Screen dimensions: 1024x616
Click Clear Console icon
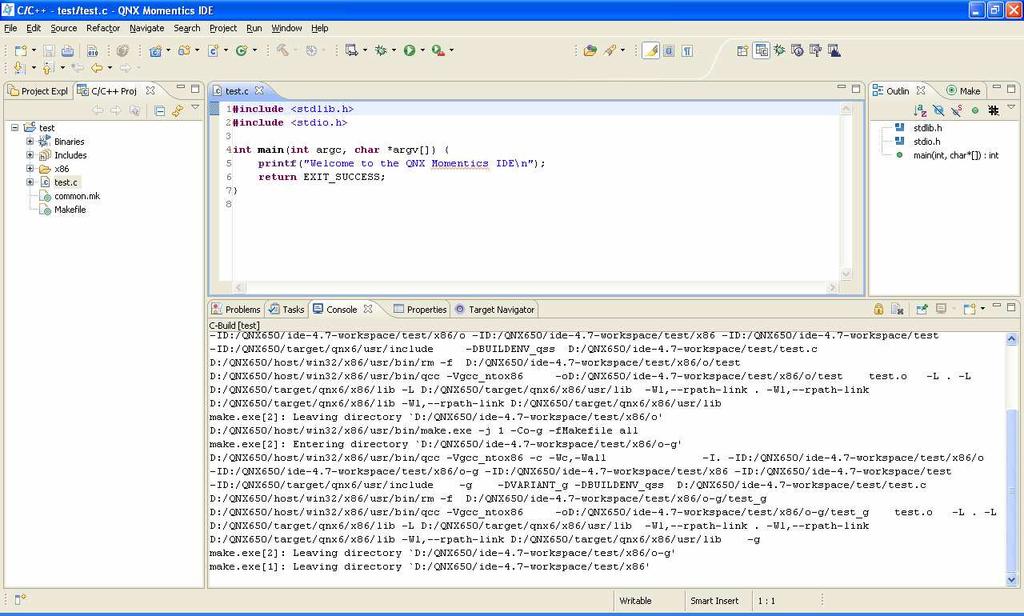pos(897,309)
